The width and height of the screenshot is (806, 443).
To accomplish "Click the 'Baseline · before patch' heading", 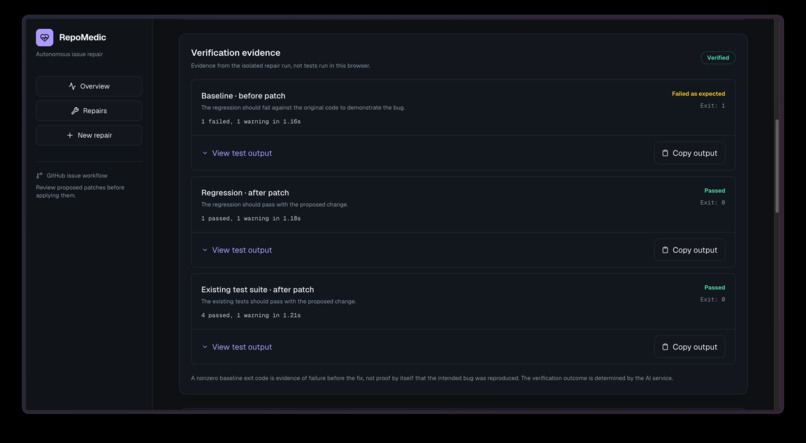I will [243, 96].
